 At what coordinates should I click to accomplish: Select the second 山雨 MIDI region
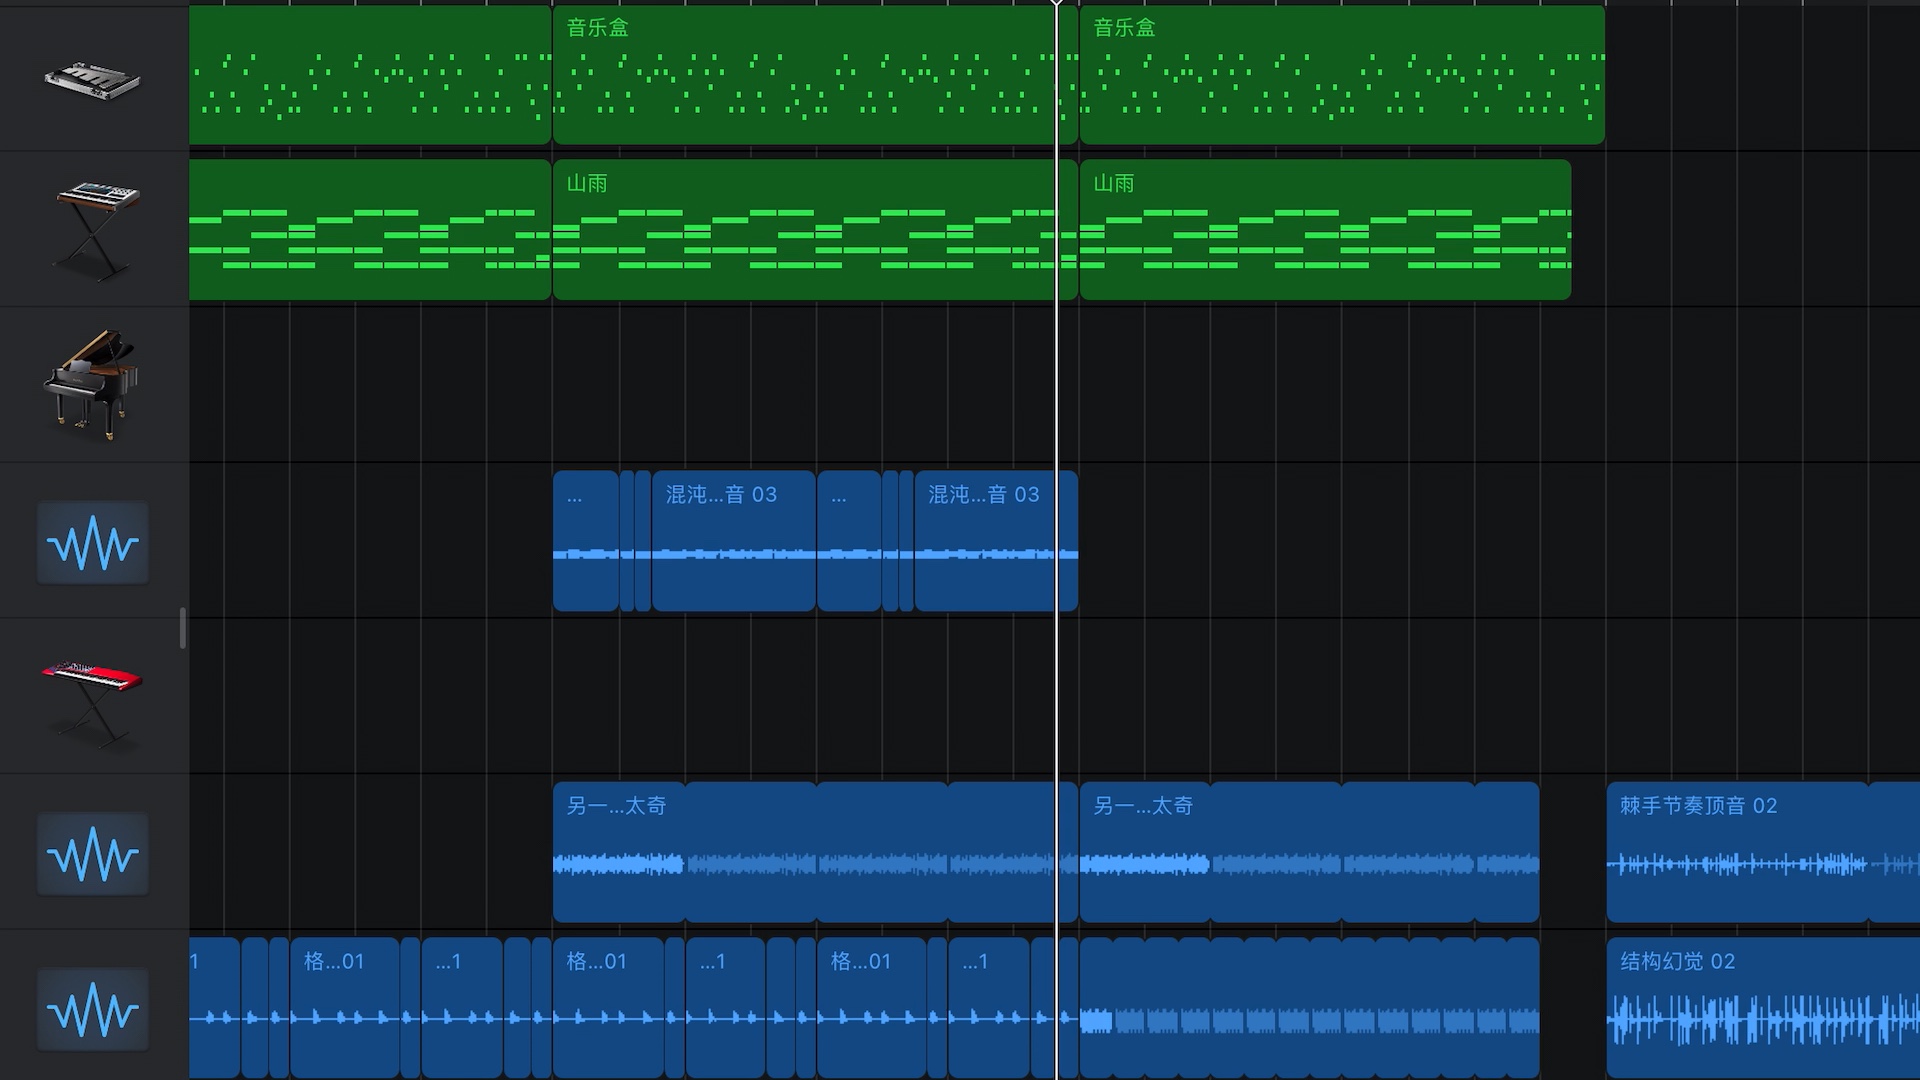pos(815,230)
